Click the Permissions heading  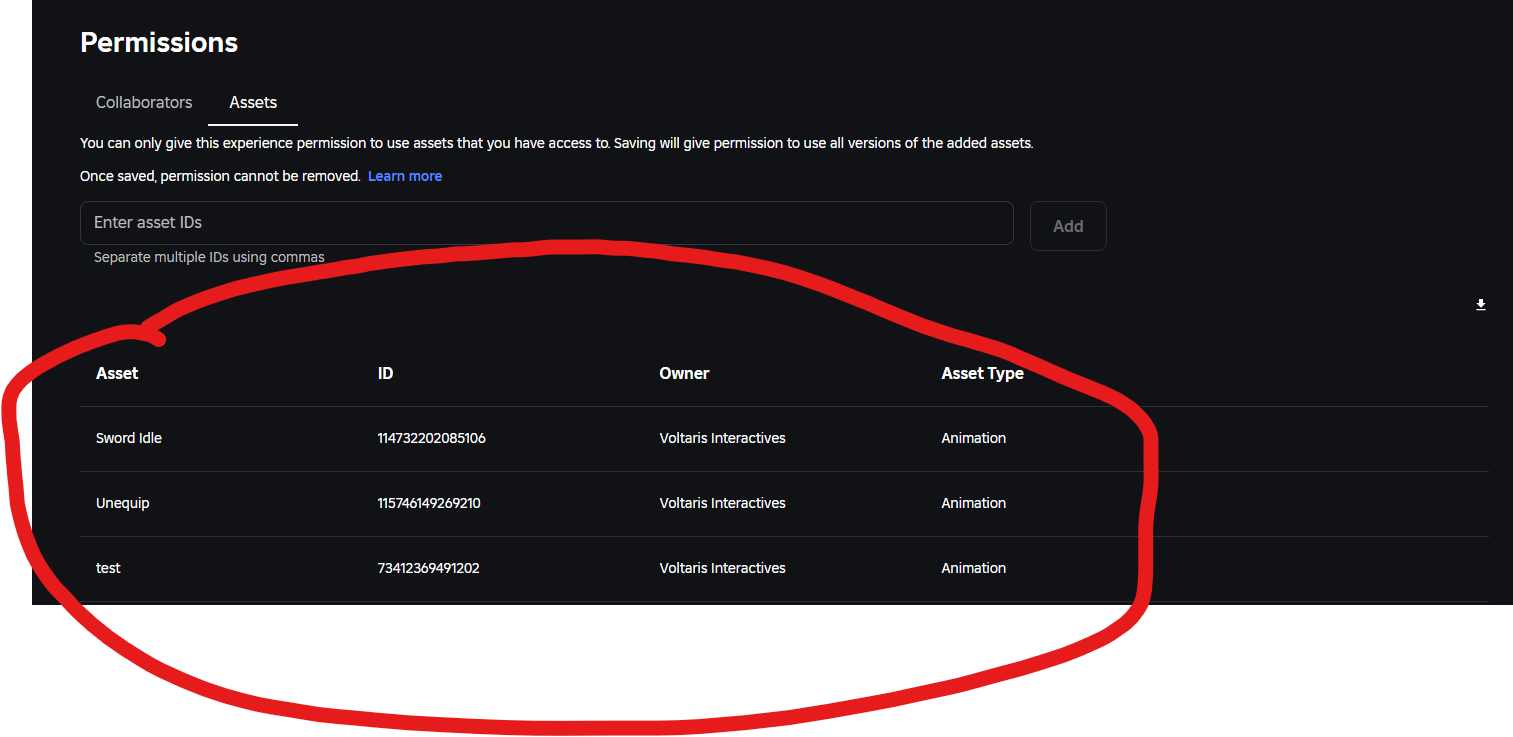[x=159, y=42]
